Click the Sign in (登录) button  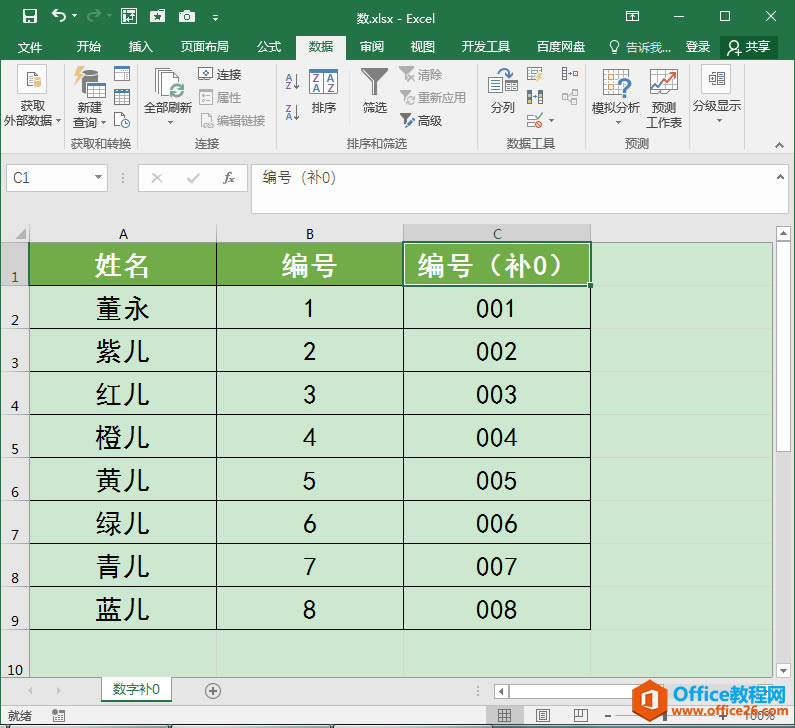coord(698,47)
